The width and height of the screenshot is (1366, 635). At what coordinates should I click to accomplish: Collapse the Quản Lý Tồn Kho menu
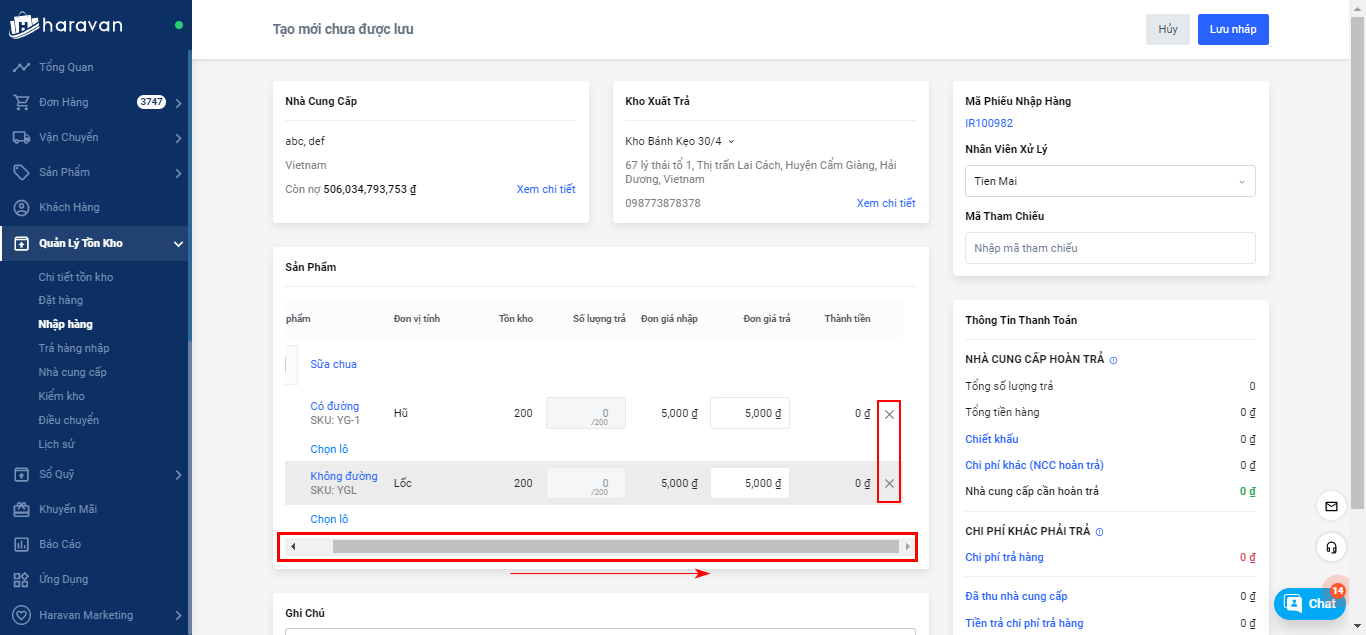point(178,244)
